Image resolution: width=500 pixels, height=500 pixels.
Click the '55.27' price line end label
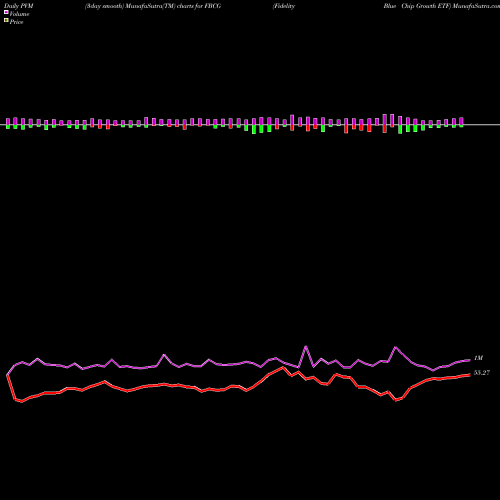[482, 373]
